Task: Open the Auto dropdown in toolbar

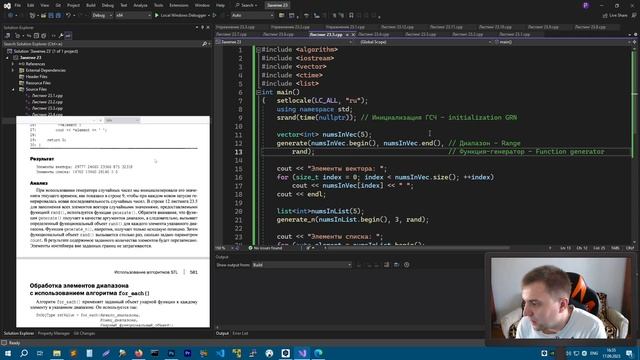Action: pos(252,16)
